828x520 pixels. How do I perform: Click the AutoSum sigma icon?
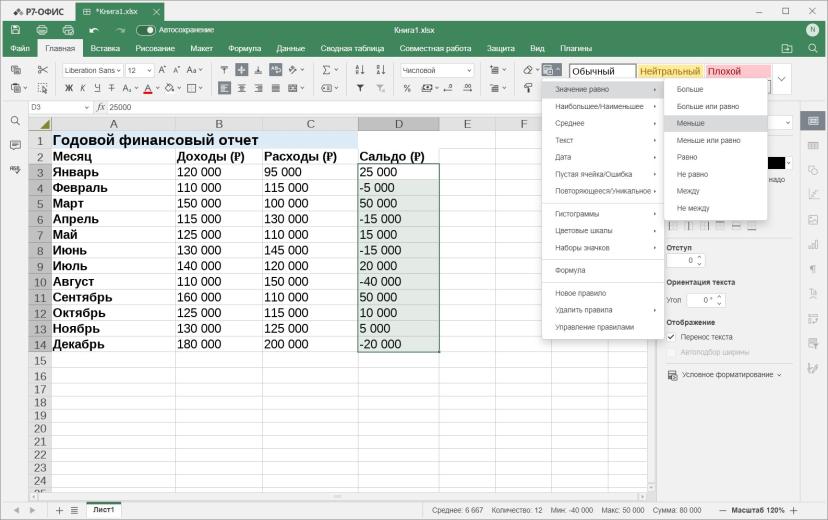coord(326,70)
